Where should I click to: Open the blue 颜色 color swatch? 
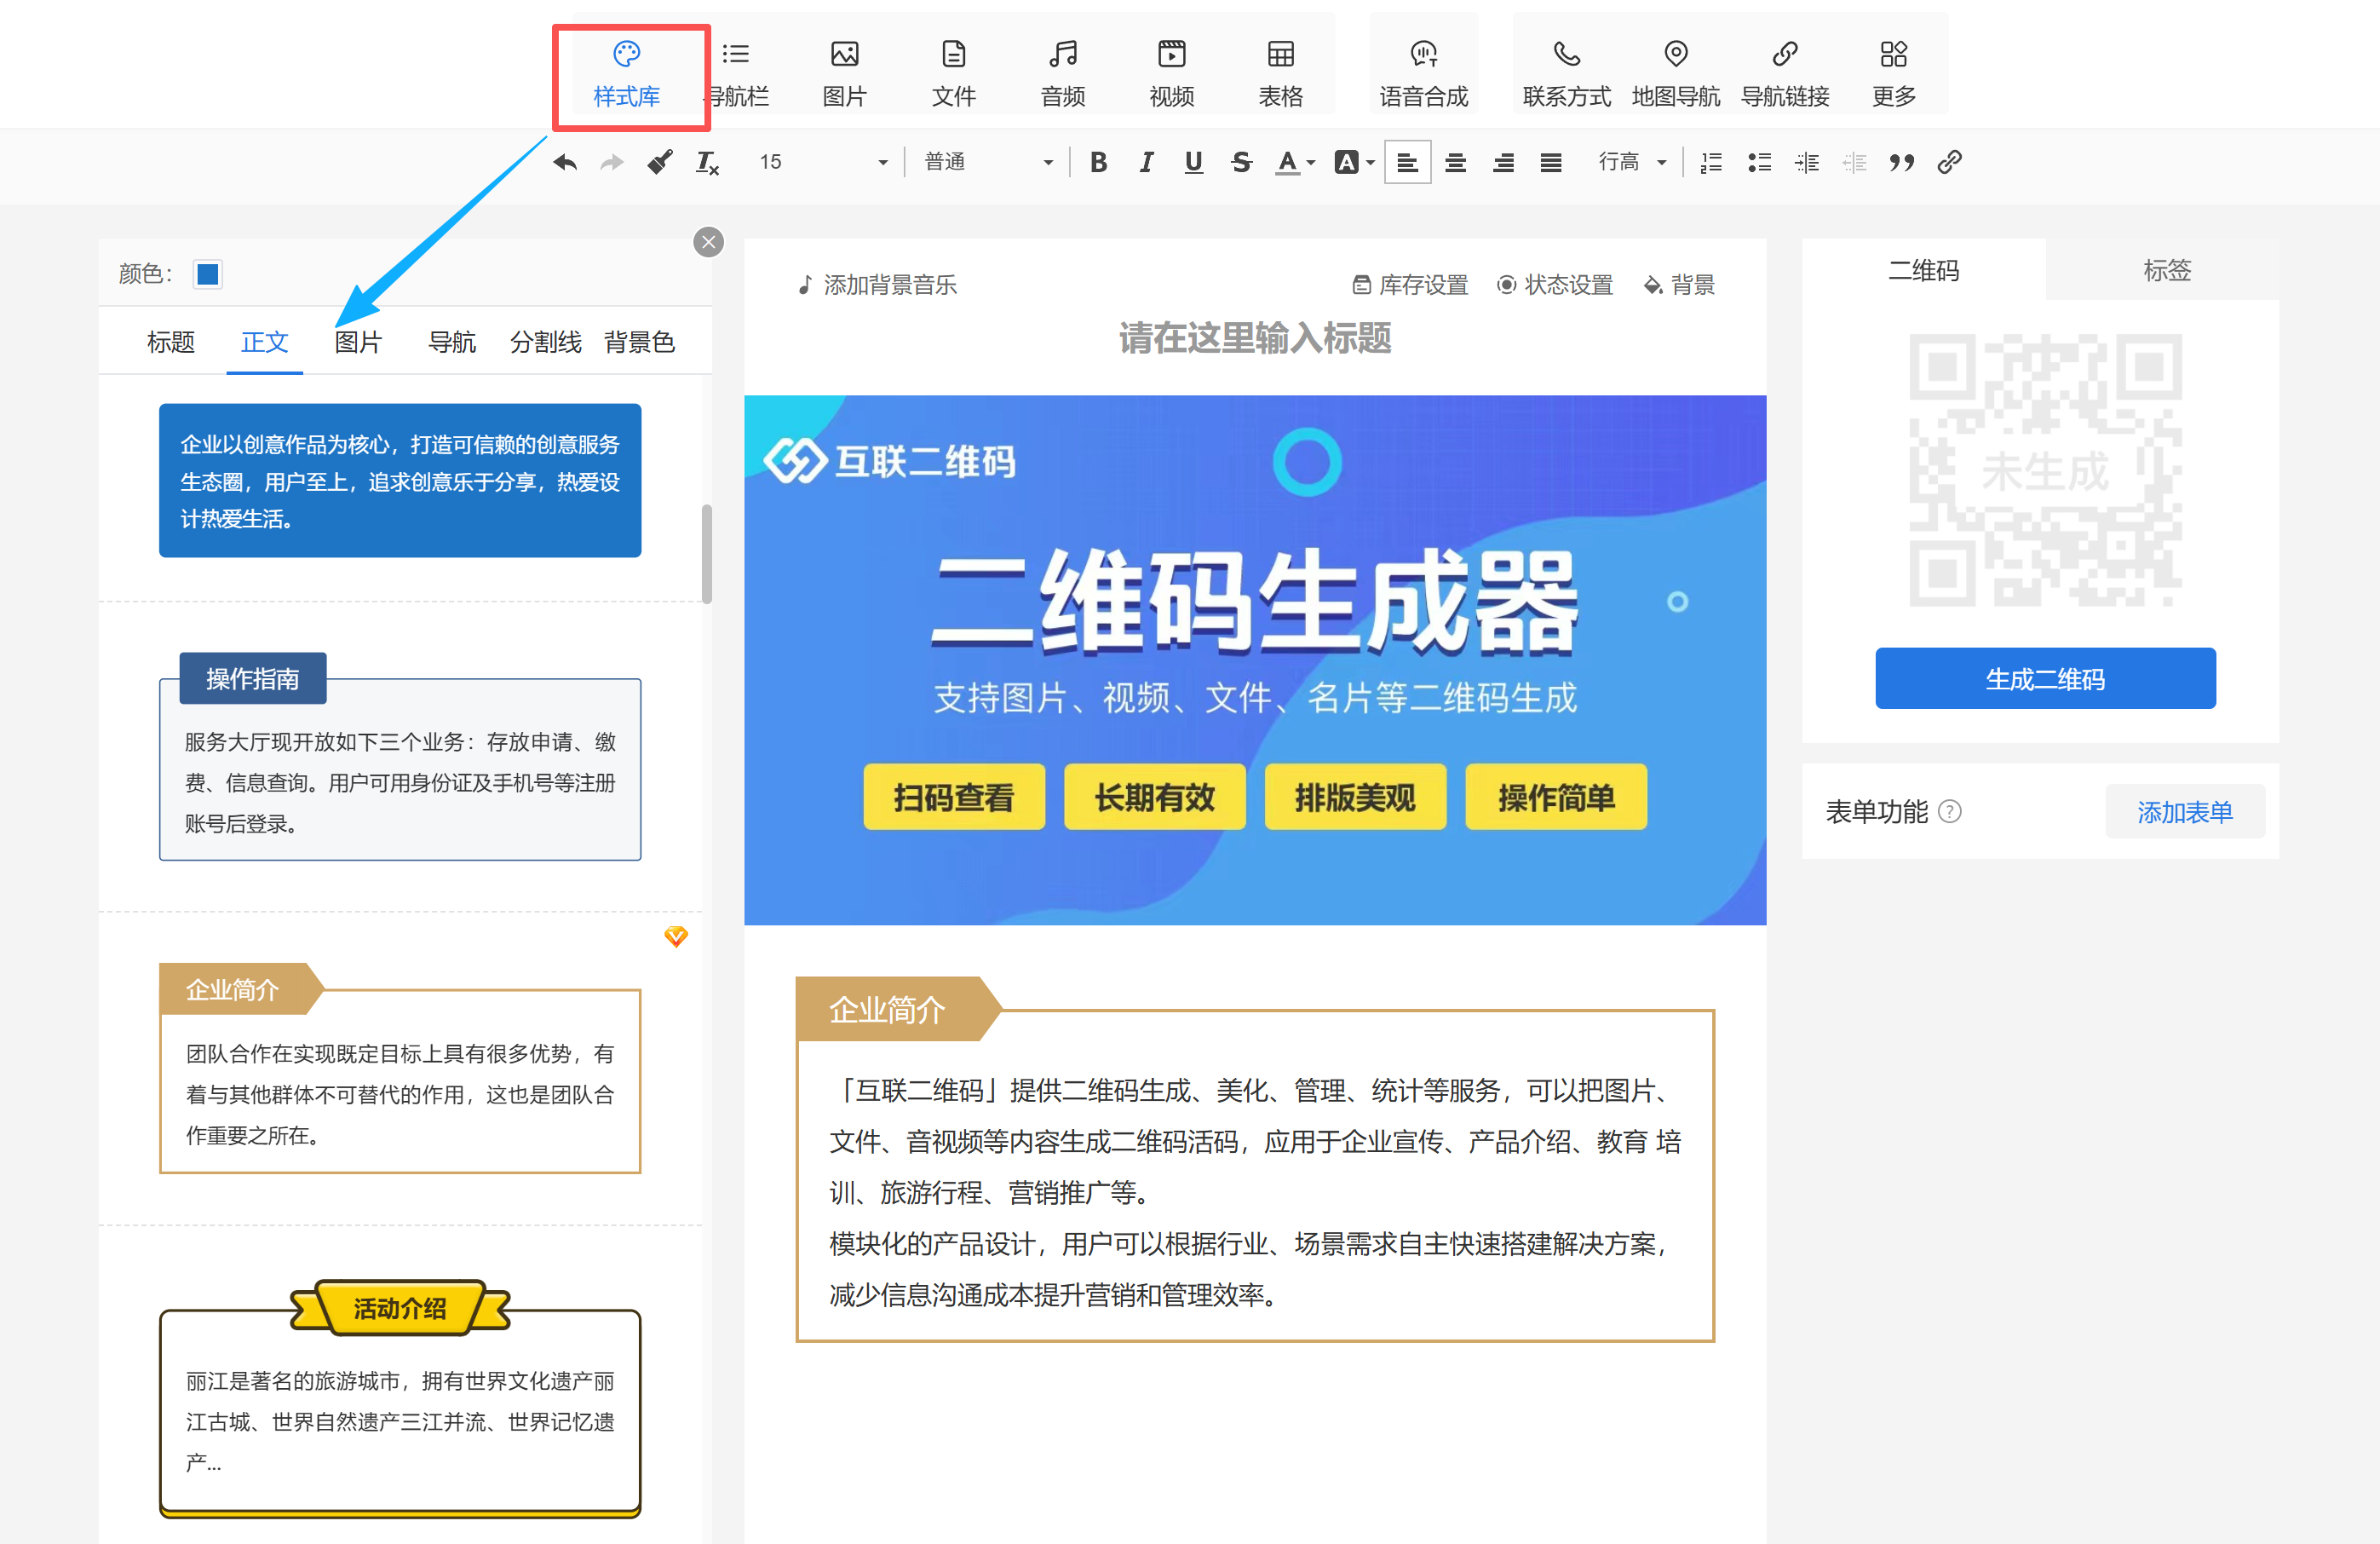(x=208, y=274)
